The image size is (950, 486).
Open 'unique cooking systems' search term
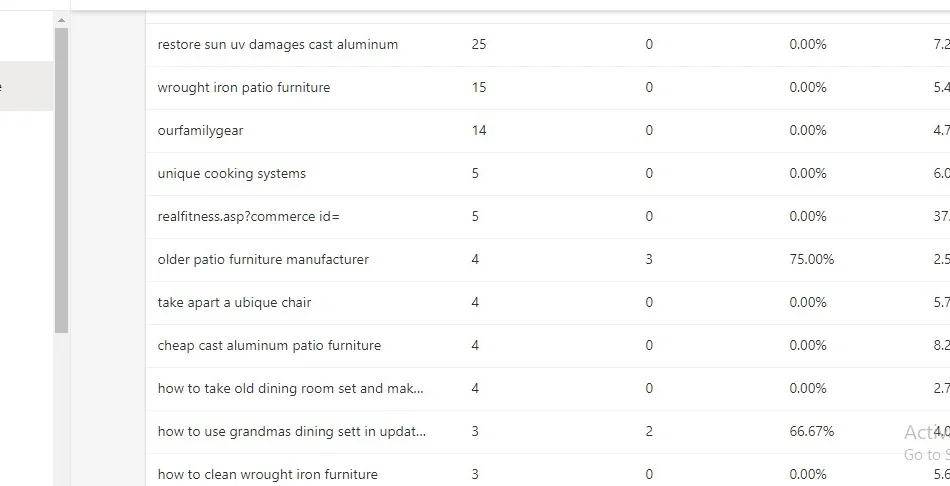(232, 174)
